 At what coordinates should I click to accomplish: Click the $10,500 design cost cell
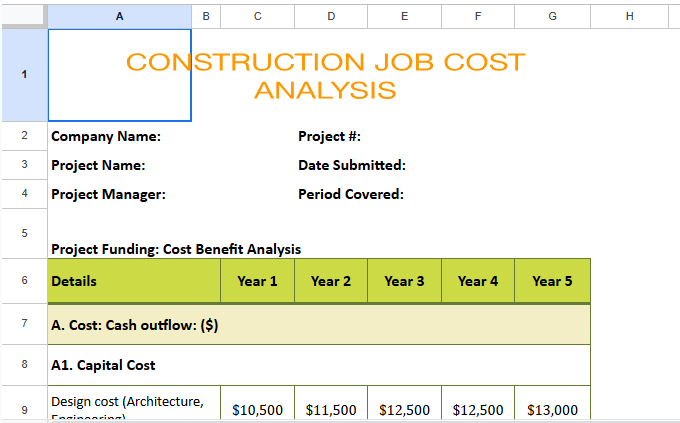click(257, 409)
